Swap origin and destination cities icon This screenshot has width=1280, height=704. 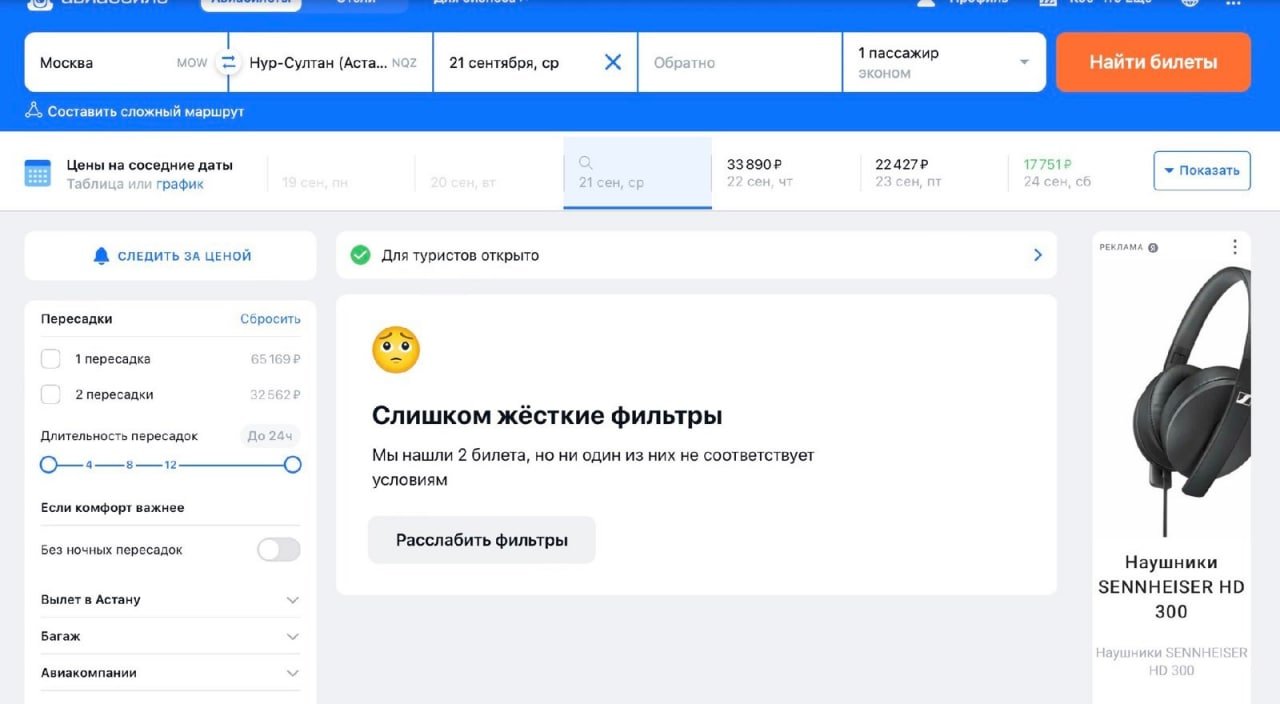click(x=228, y=62)
